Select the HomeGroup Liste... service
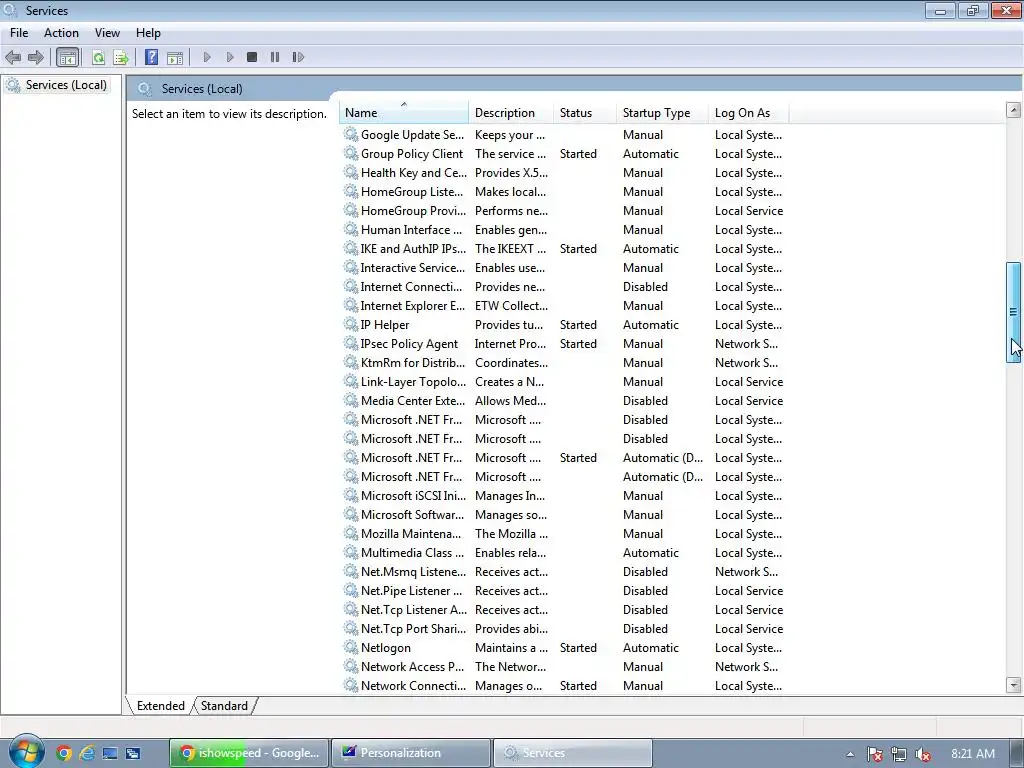This screenshot has height=768, width=1024. (x=564, y=191)
